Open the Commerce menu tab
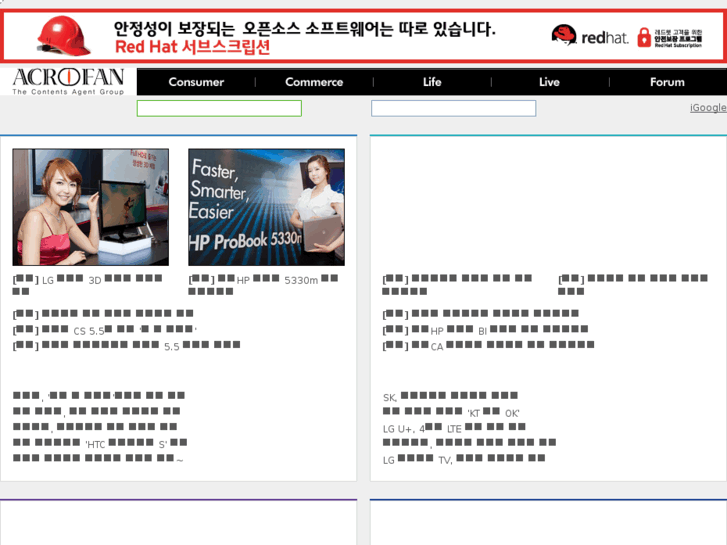 point(314,82)
